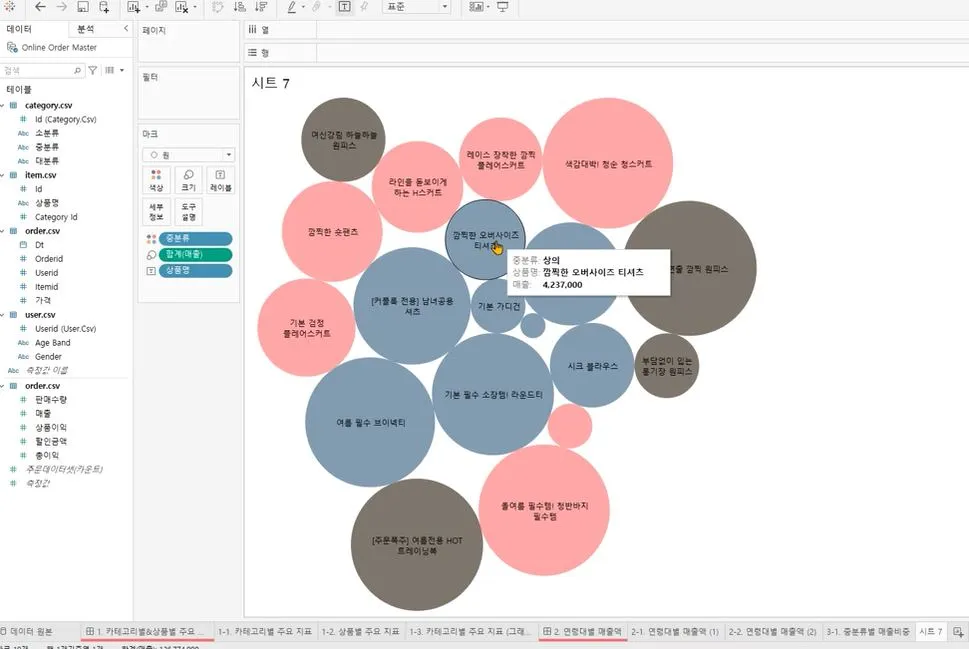The image size is (969, 649).
Task: Open the 표준 fit dropdown
Action: 416,7
